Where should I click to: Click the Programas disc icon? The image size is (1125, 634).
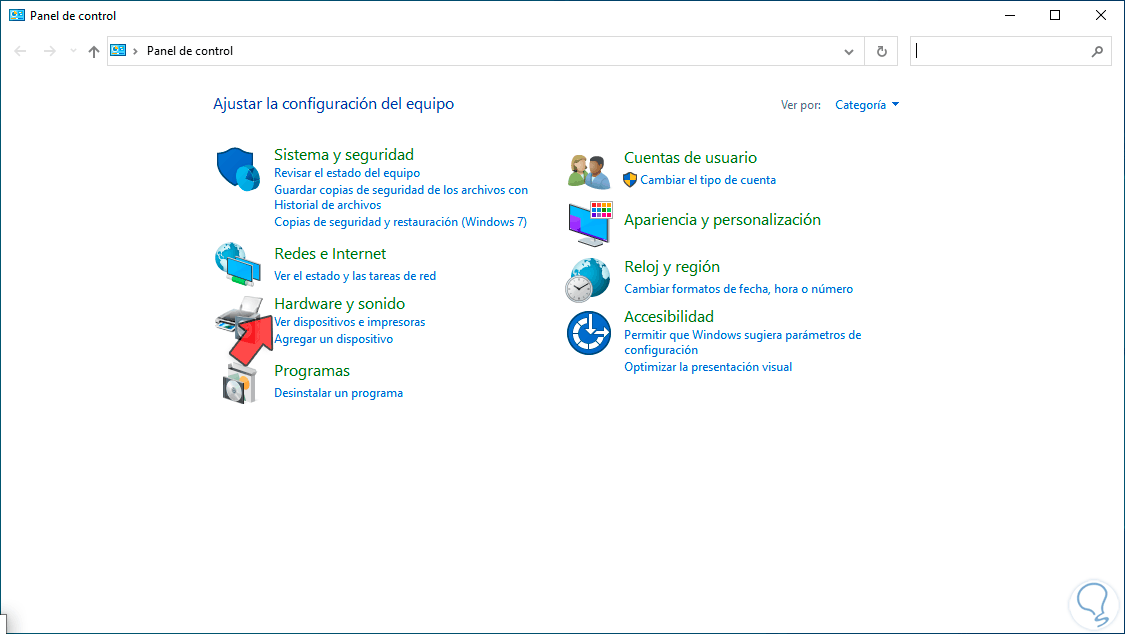239,383
